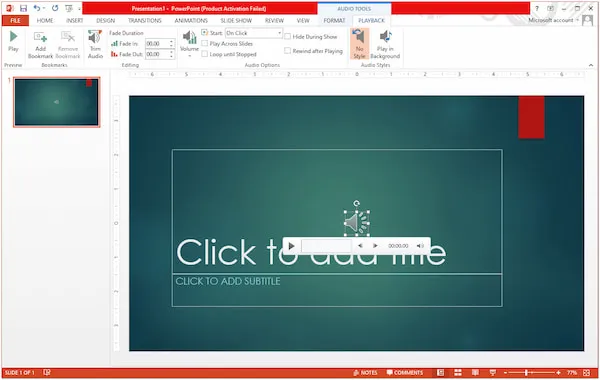Select slide 1 thumbnail in panel

point(57,102)
